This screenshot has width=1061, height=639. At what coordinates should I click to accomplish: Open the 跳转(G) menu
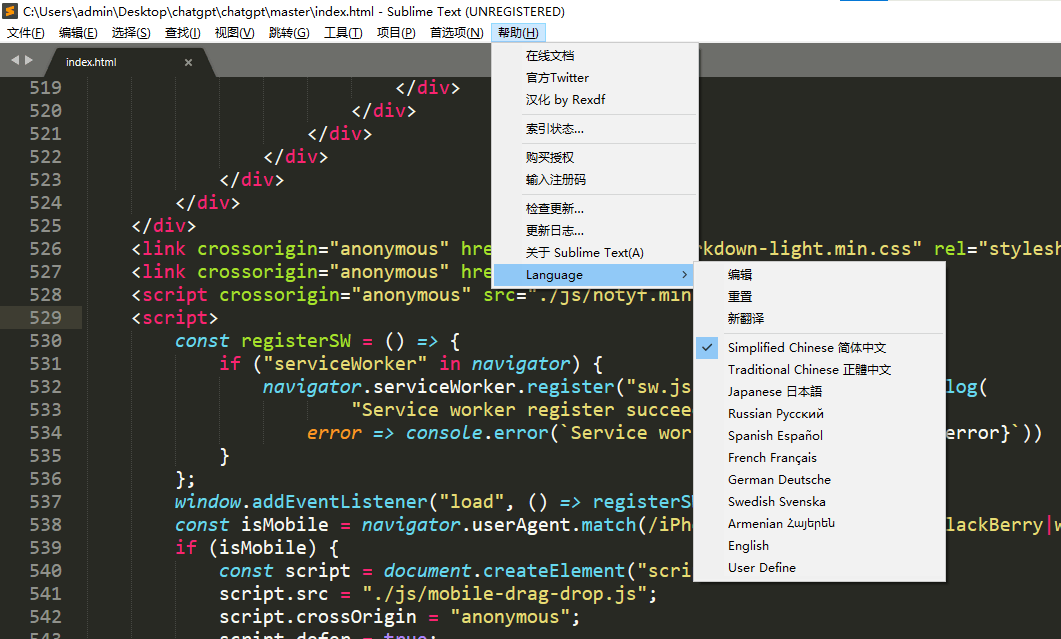(x=289, y=32)
